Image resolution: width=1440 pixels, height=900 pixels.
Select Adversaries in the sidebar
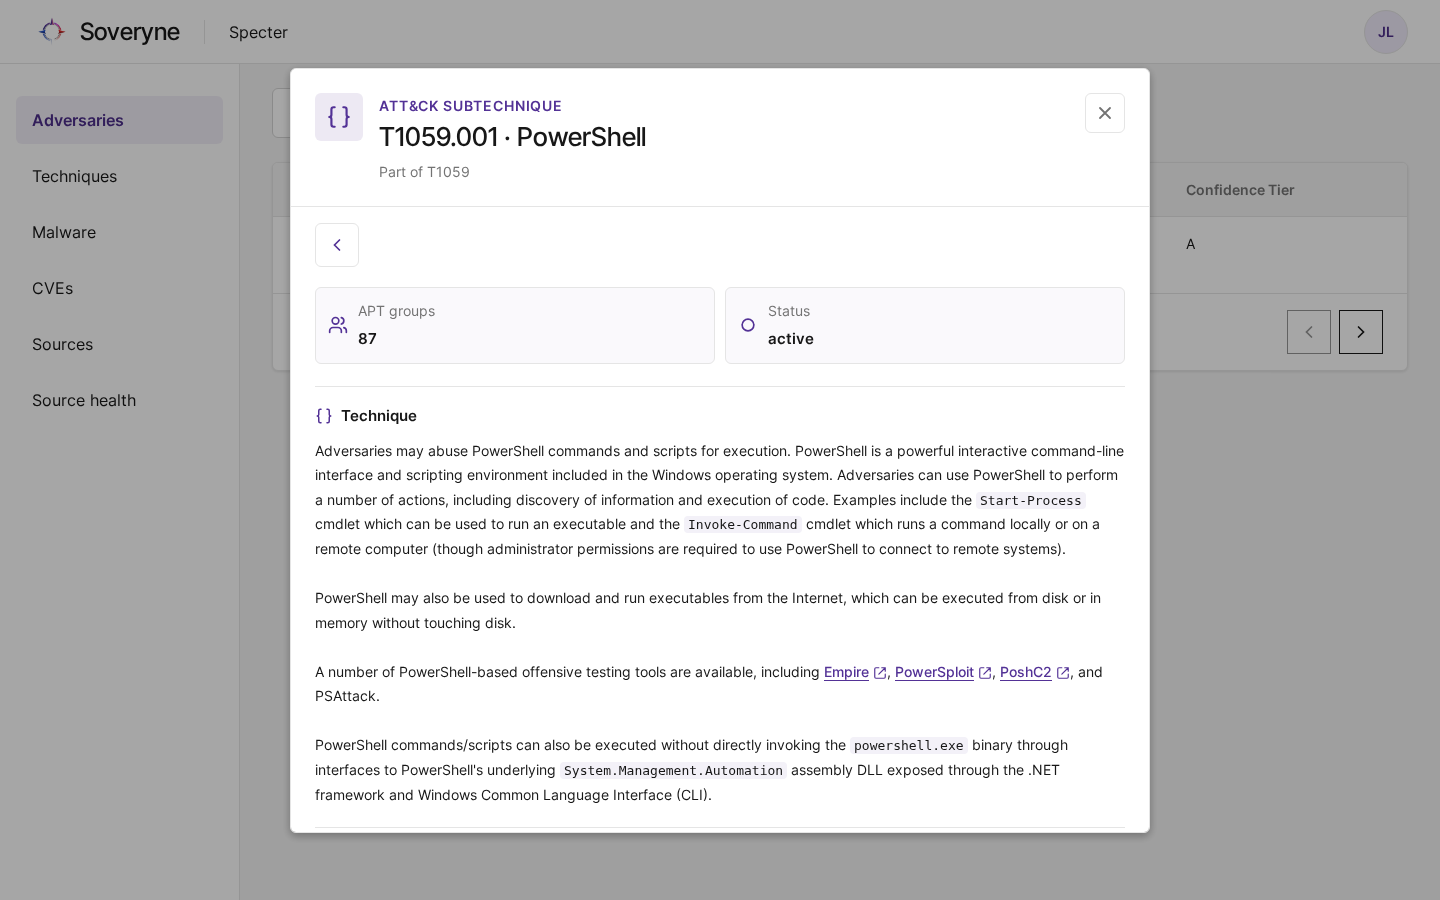119,120
